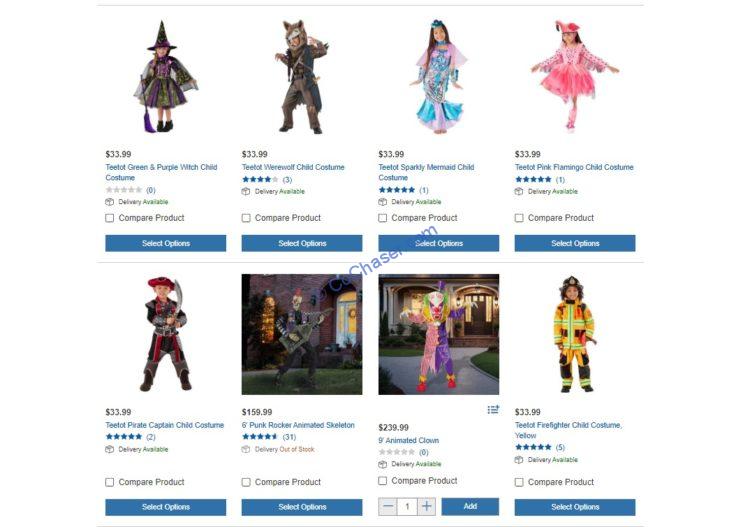Click delivery box icon under Punk Rocker Skeleton
Image resolution: width=750 pixels, height=527 pixels.
click(x=246, y=449)
